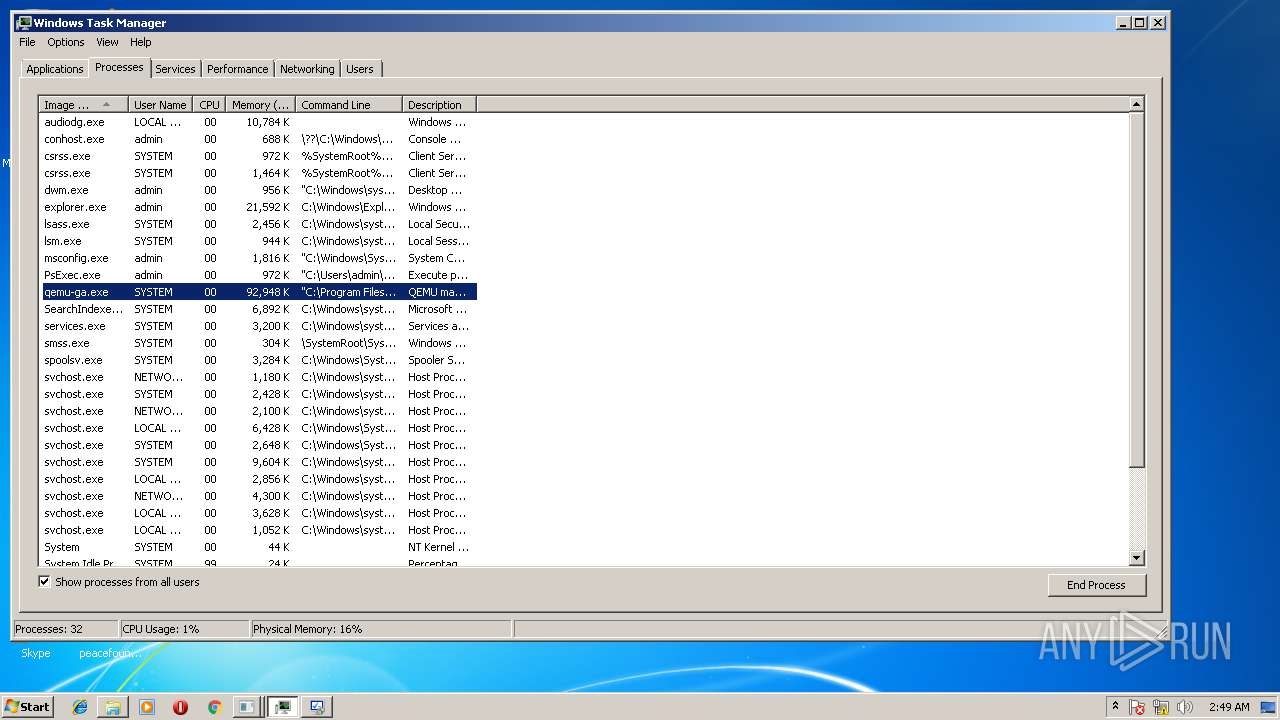Screen dimensions: 1280x720
Task: Select the services.exe process row
Action: [x=258, y=326]
